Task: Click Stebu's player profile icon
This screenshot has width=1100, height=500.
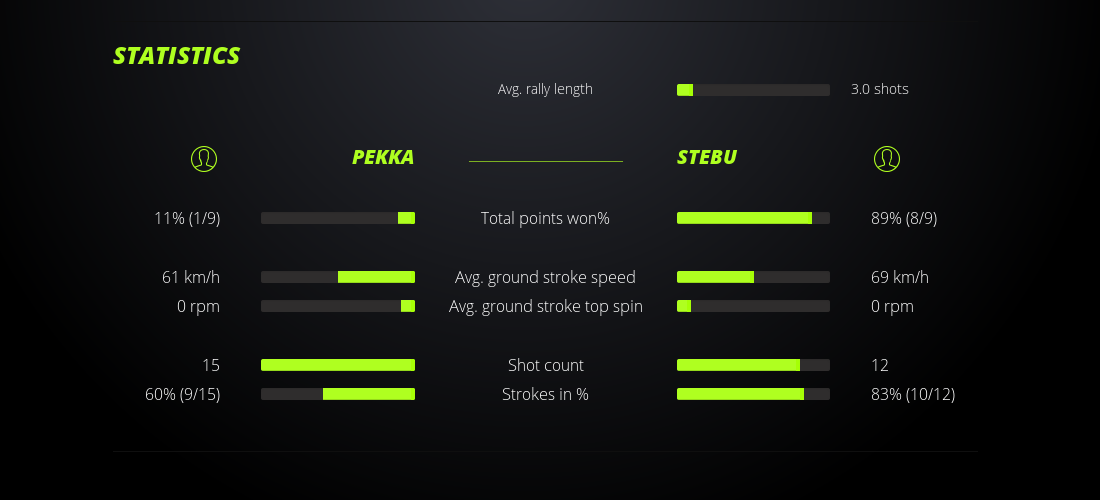Action: tap(887, 158)
